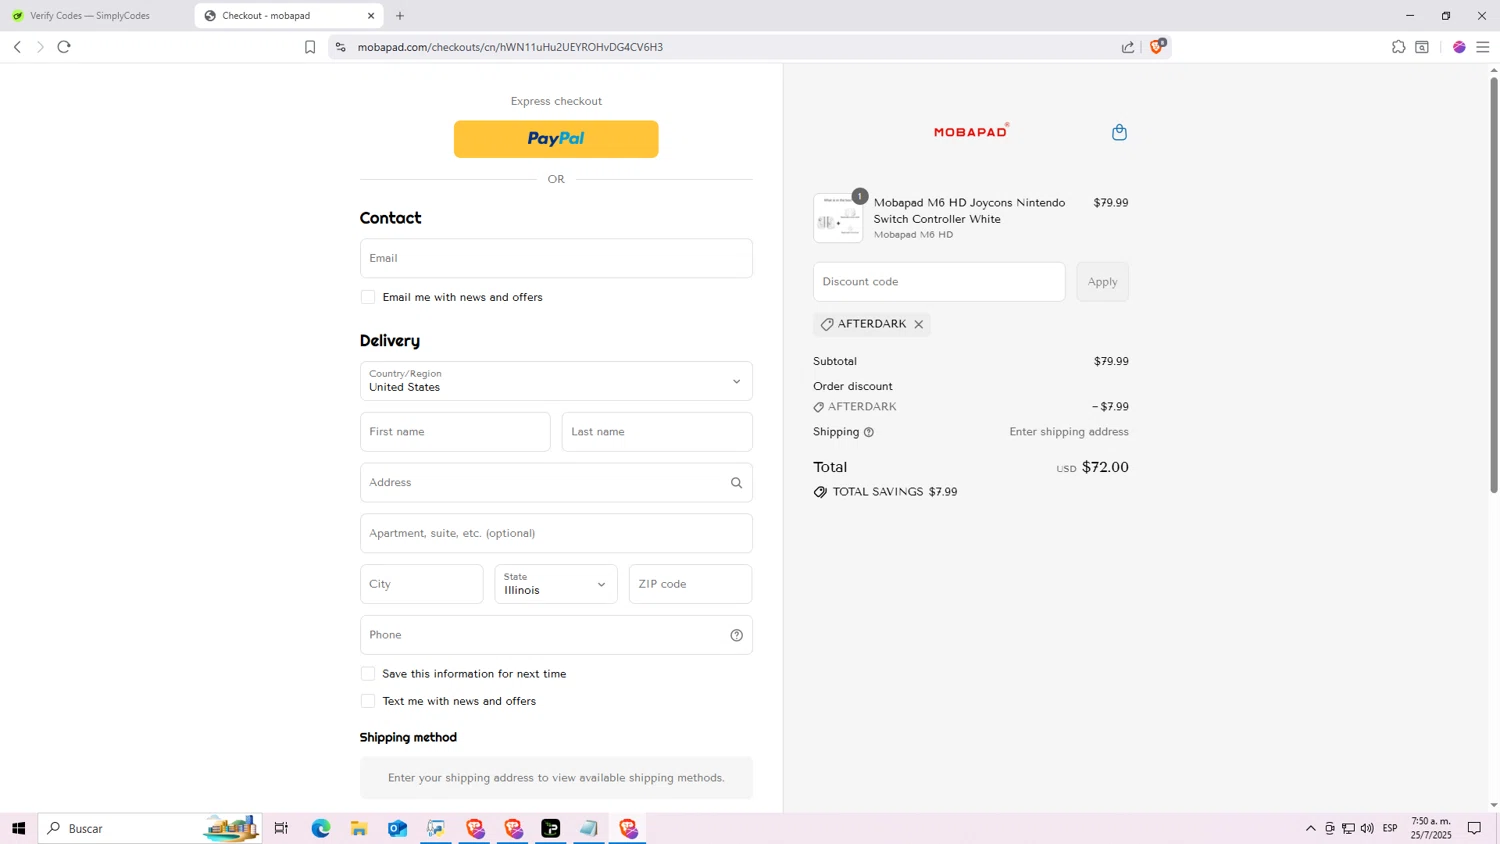Open Brave wallet icon in toolbar
This screenshot has height=844, width=1500.
point(1422,47)
